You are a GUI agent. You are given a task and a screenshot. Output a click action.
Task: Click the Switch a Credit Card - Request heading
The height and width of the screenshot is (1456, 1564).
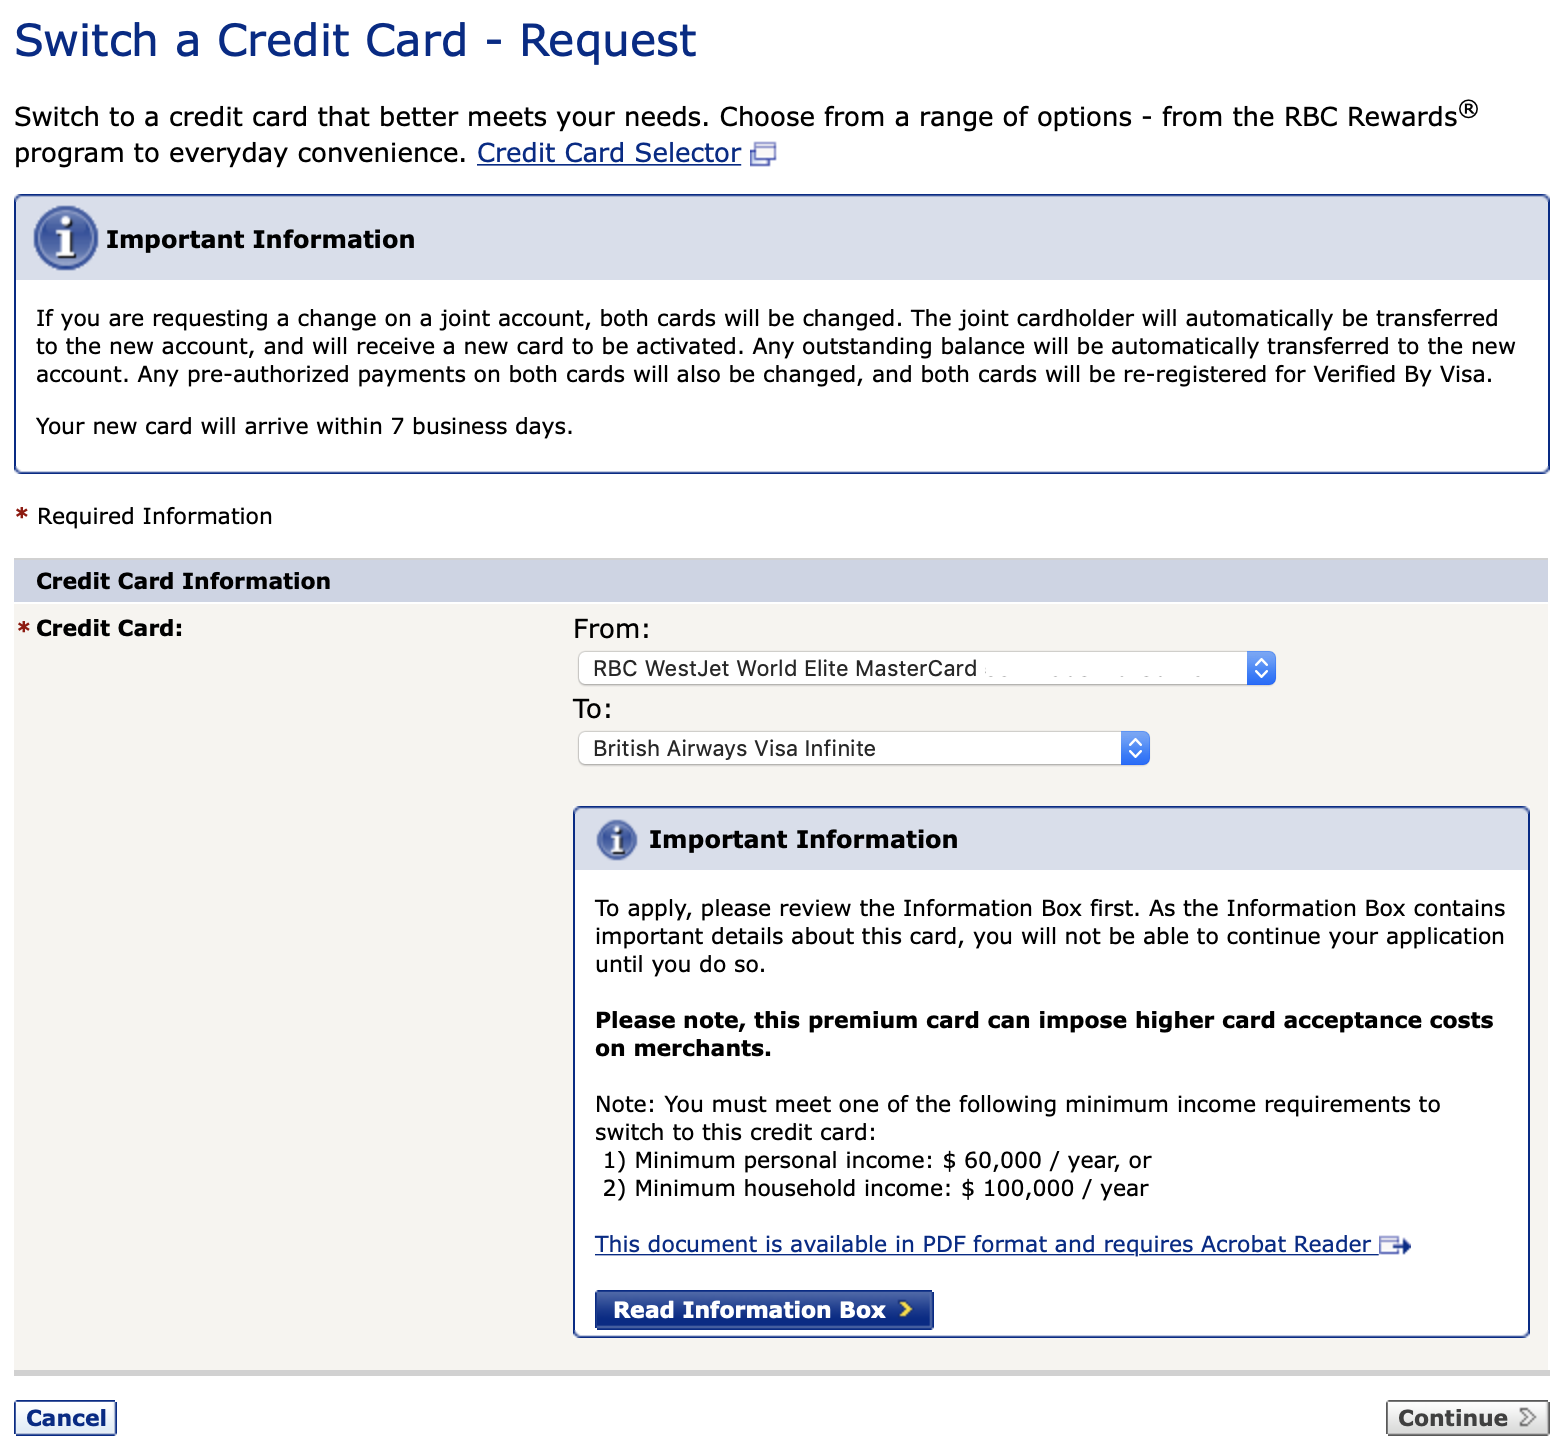(355, 41)
